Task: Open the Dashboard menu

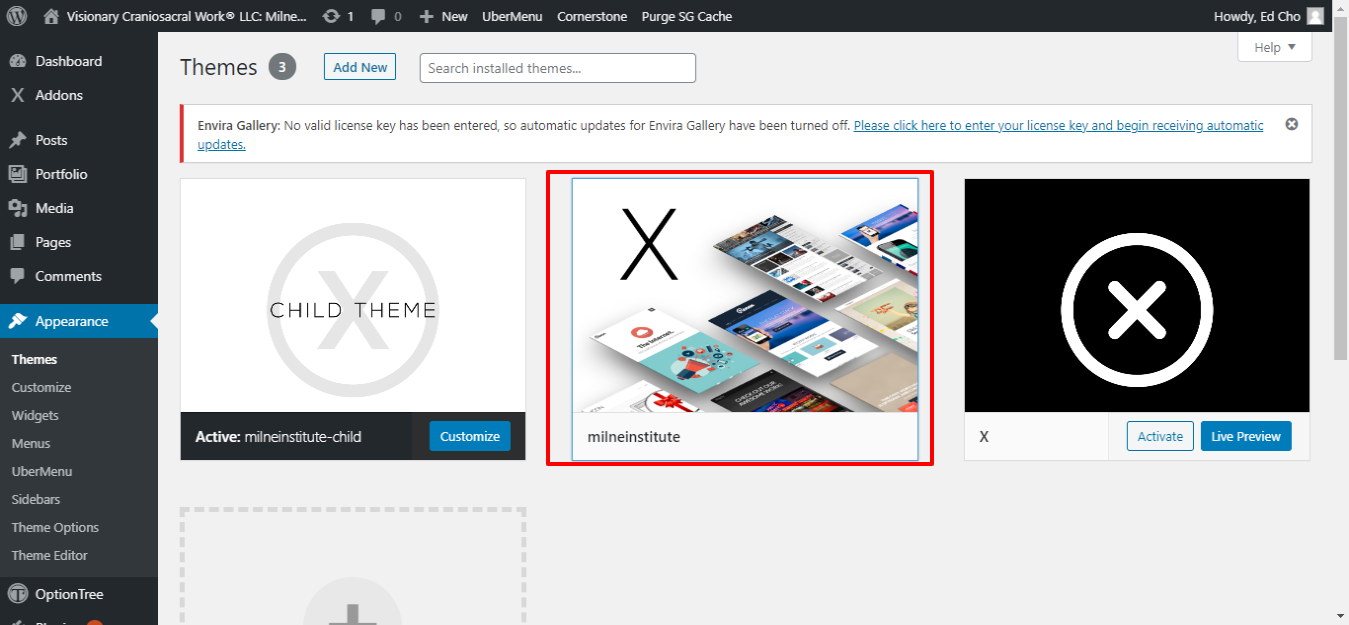Action: [79, 61]
